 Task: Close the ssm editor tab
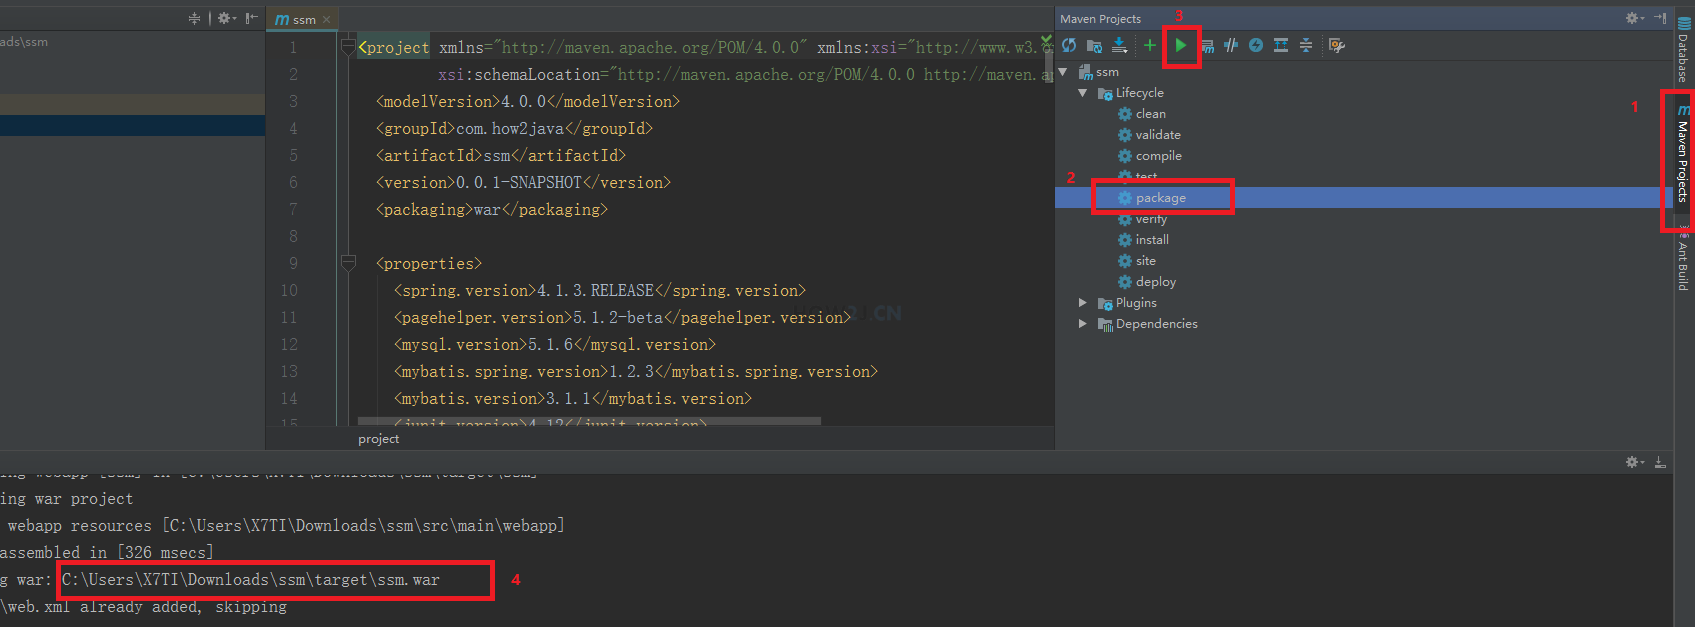click(x=326, y=19)
